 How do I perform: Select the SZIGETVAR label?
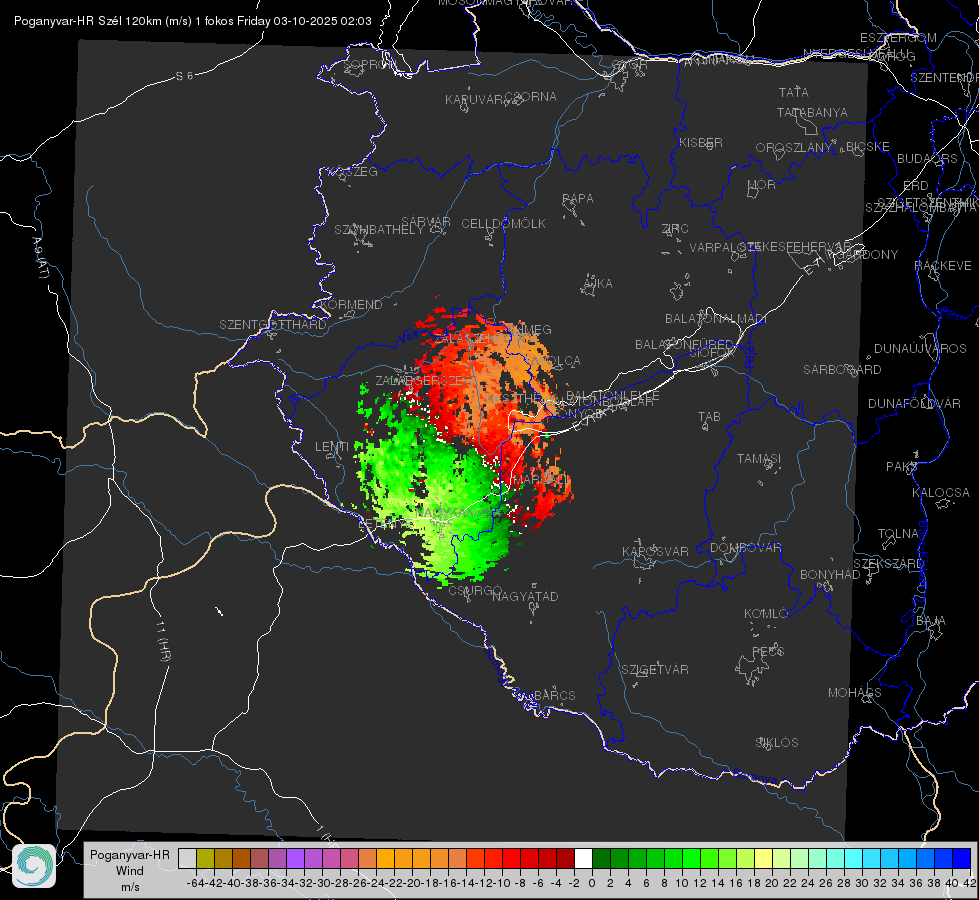coord(654,670)
